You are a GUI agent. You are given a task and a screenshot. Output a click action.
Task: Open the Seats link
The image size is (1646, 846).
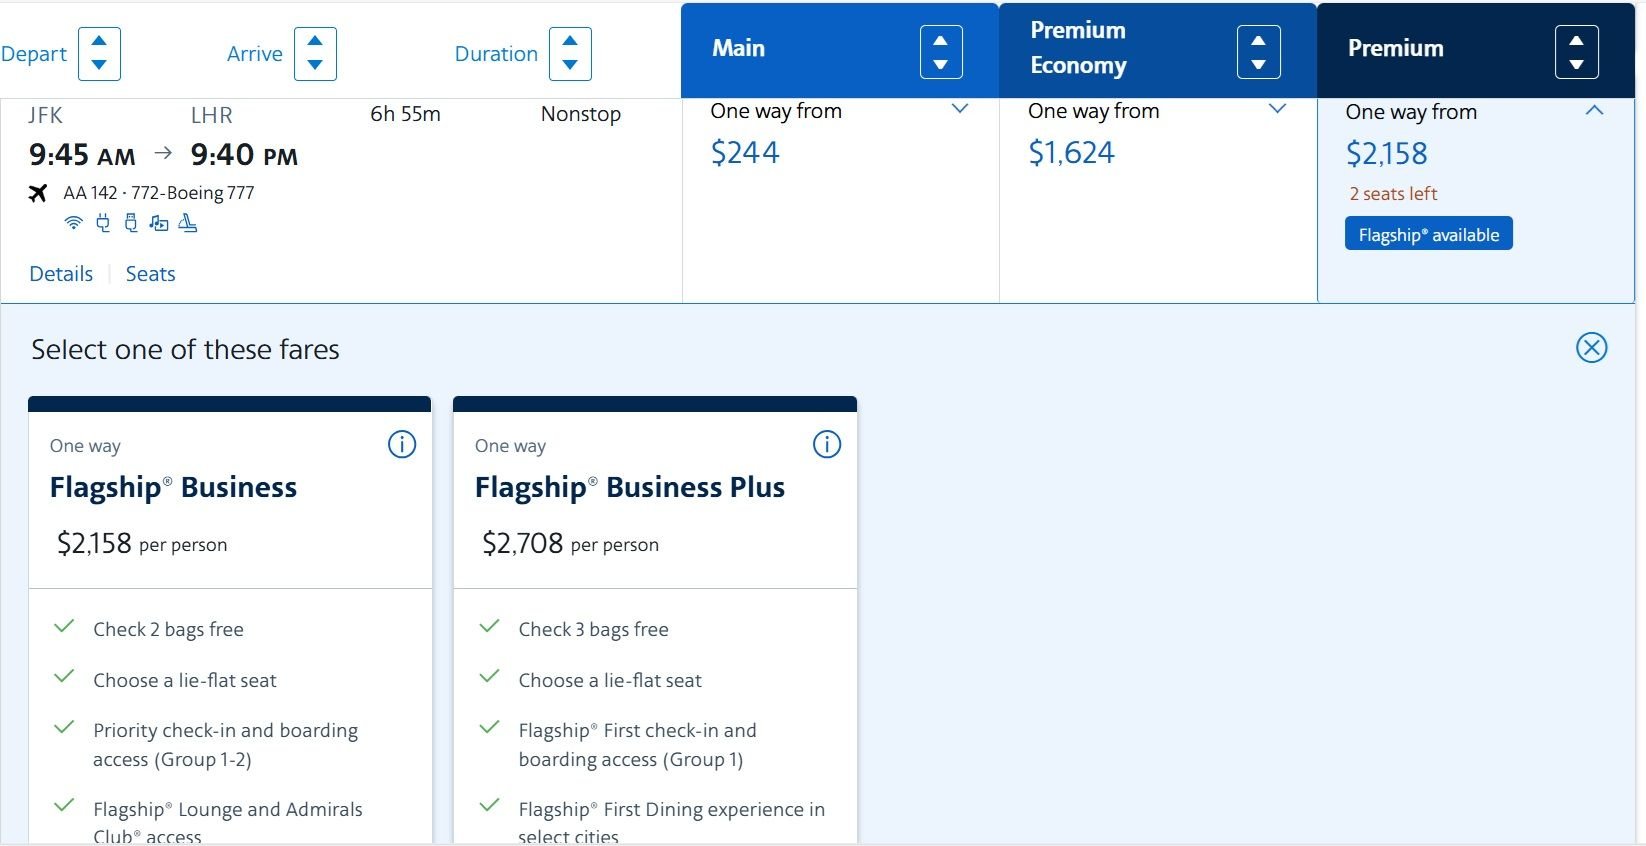click(150, 274)
